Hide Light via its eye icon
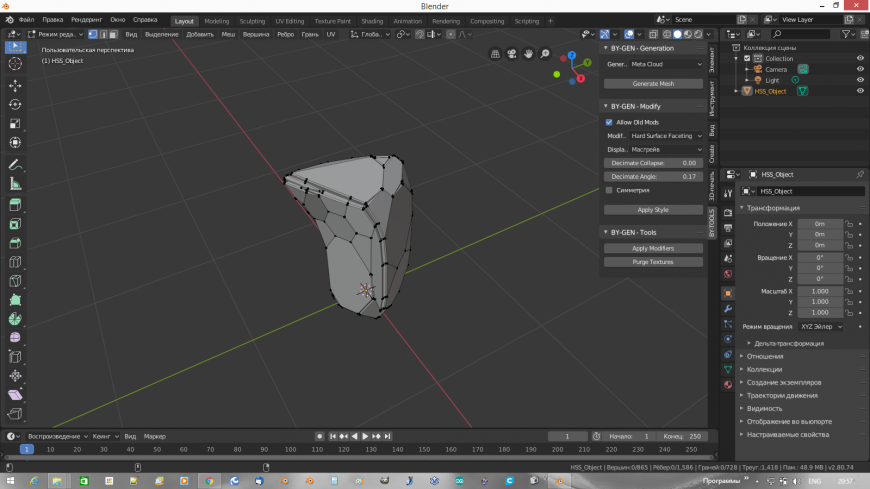The height and width of the screenshot is (489, 870). point(860,80)
